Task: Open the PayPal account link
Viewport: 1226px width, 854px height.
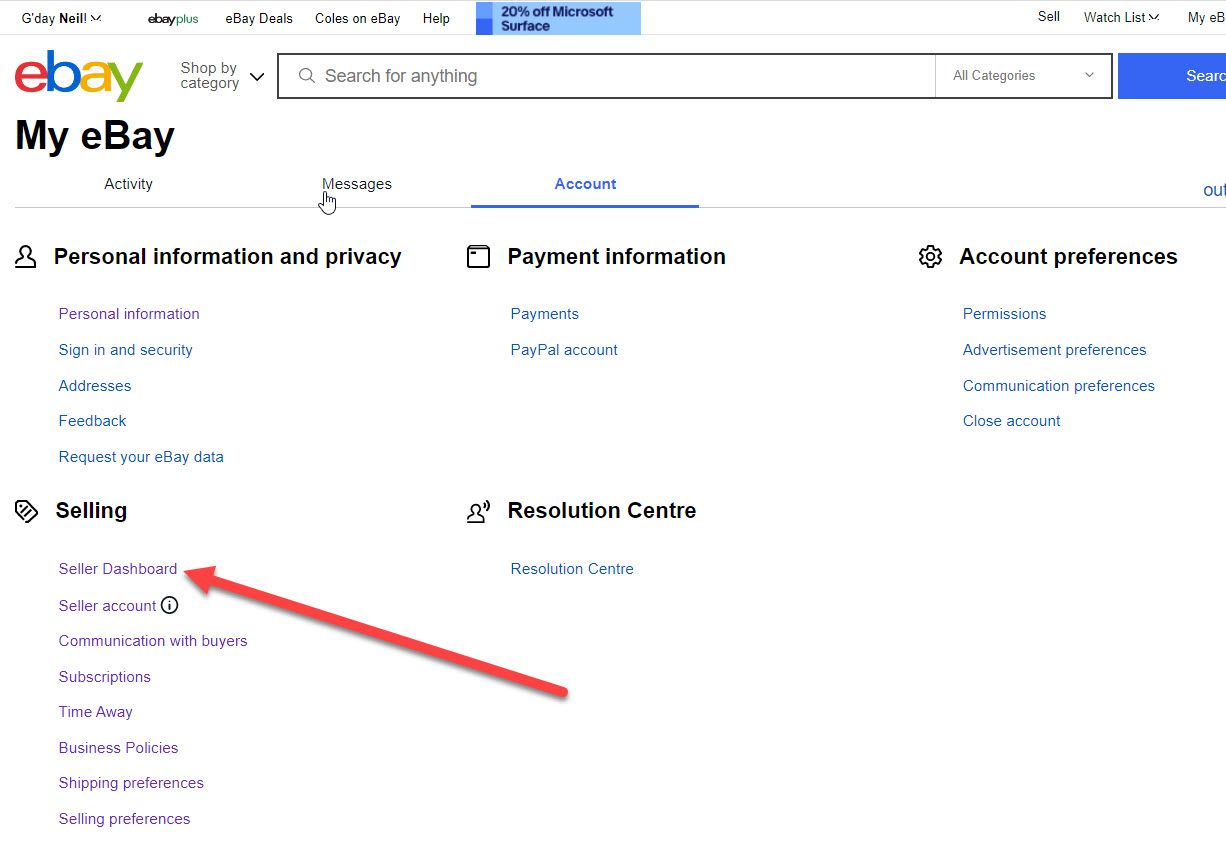Action: (564, 350)
